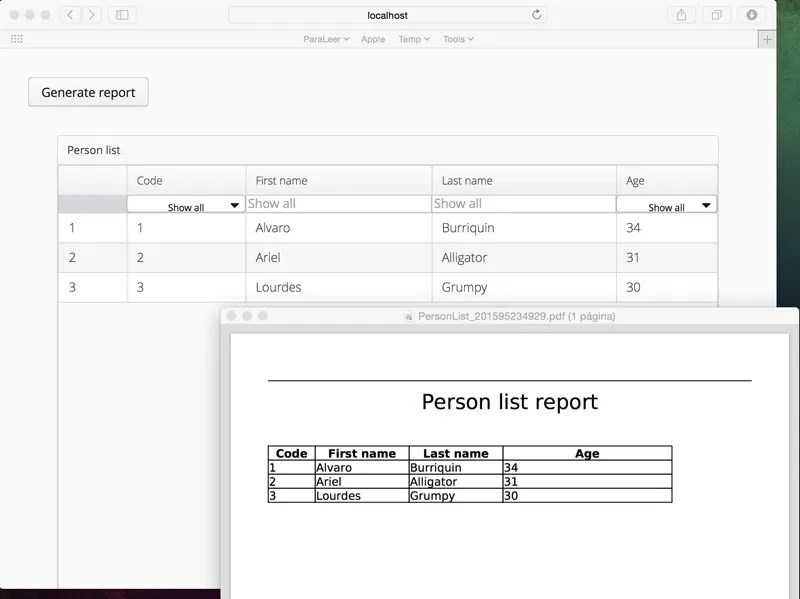
Task: Click the Generate report button
Action: point(87,91)
